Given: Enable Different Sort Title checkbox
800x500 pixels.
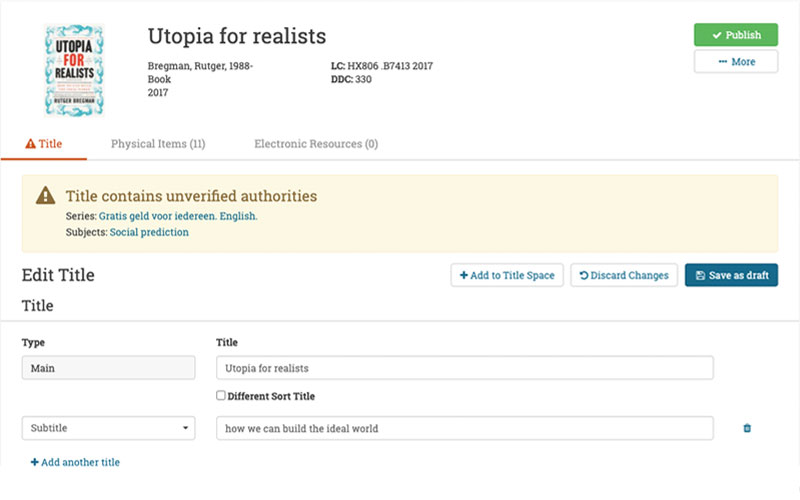Looking at the screenshot, I should pyautogui.click(x=221, y=395).
